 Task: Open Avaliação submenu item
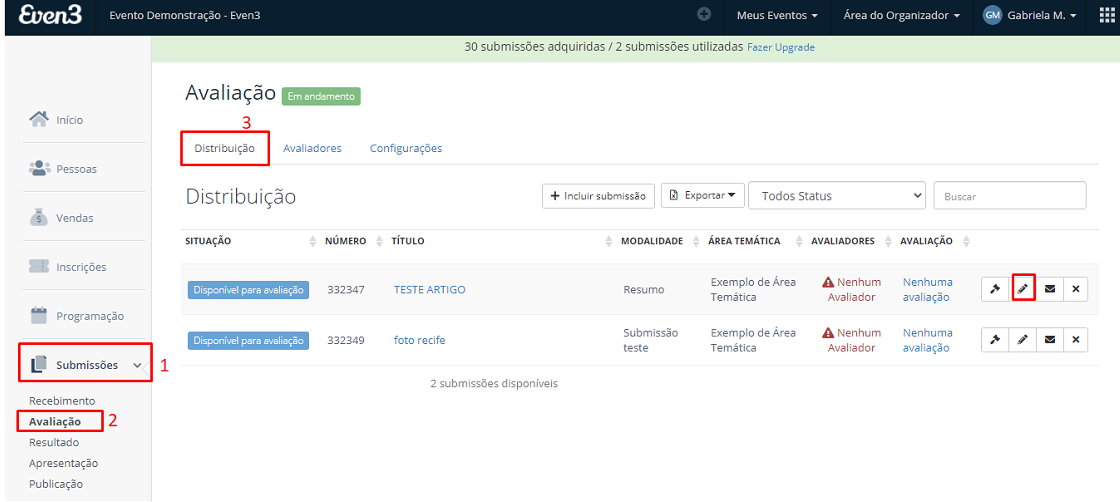[55, 421]
